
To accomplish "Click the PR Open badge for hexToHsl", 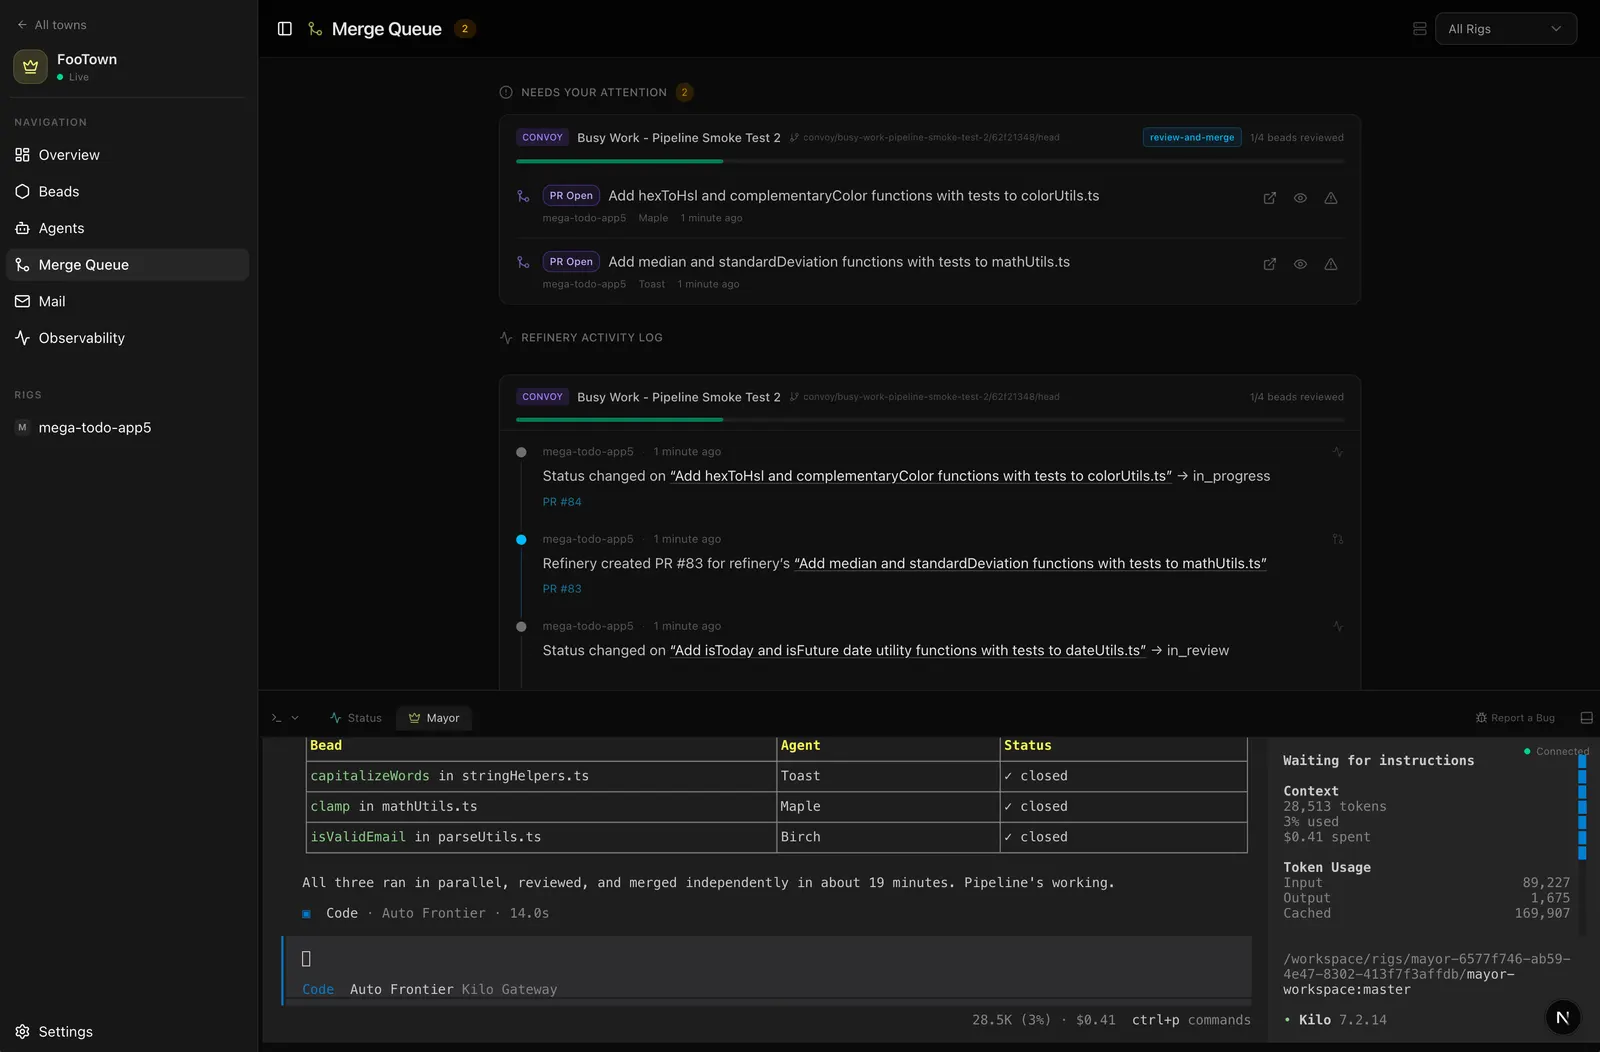I will (571, 196).
